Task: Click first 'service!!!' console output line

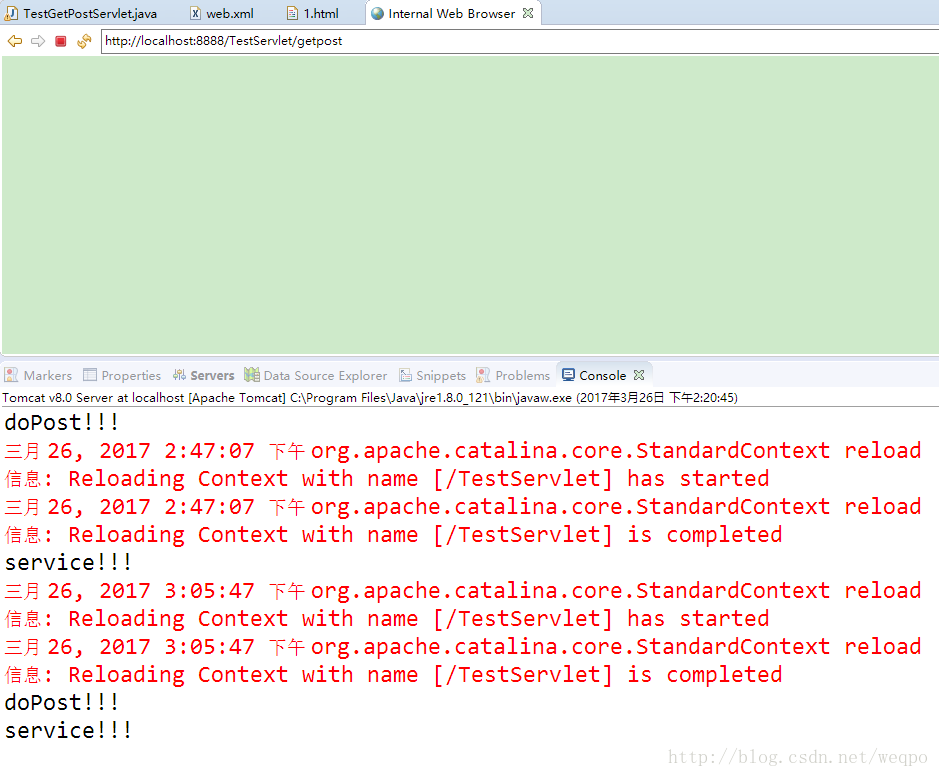Action: click(68, 563)
